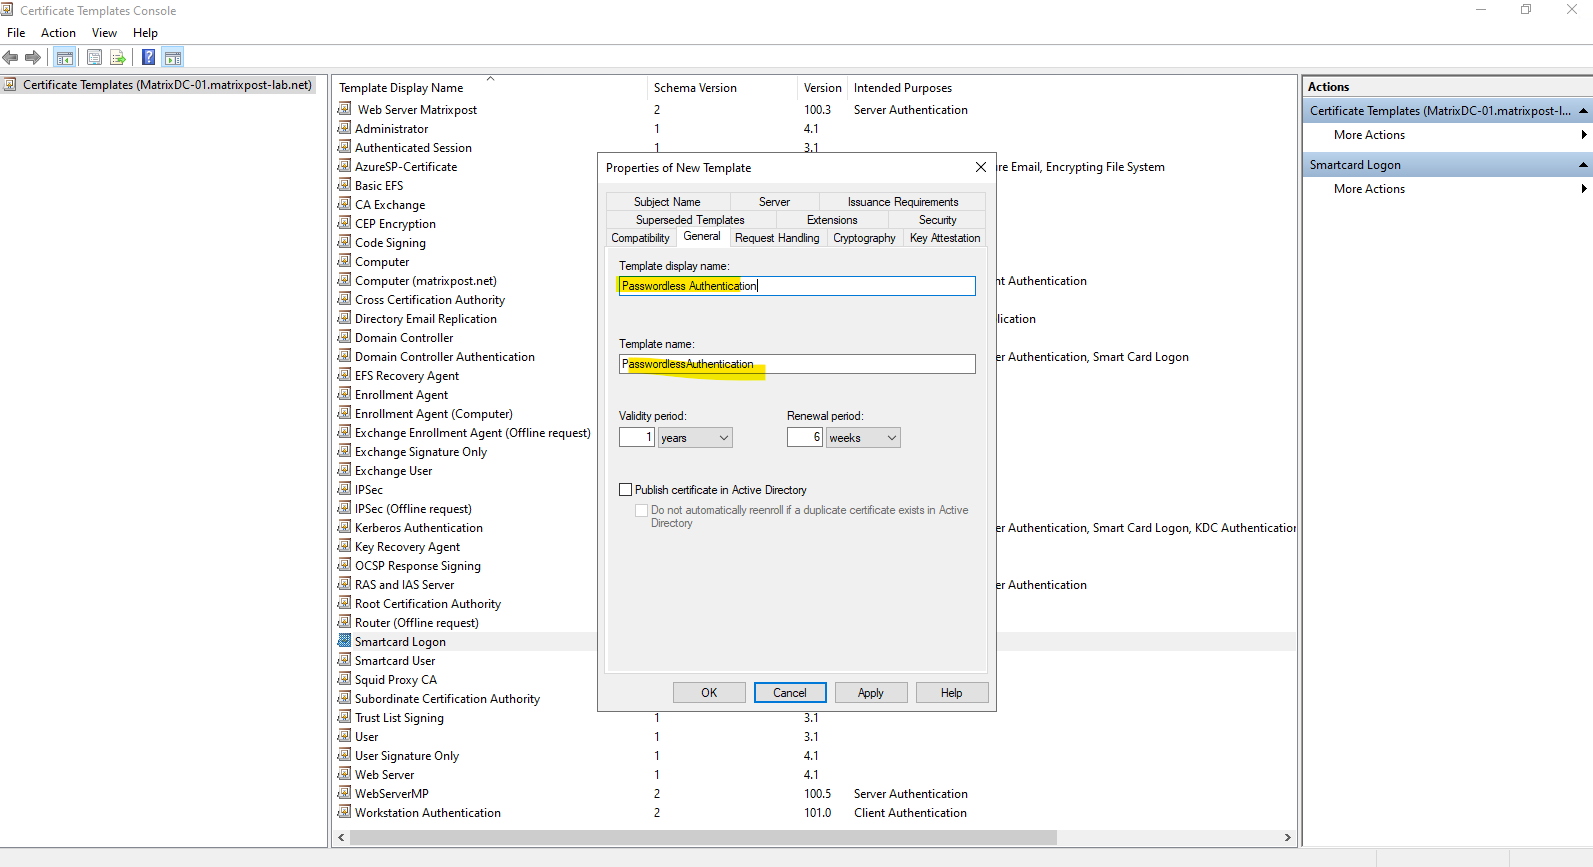
Task: Click the User Signature Only template icon
Action: 345,755
